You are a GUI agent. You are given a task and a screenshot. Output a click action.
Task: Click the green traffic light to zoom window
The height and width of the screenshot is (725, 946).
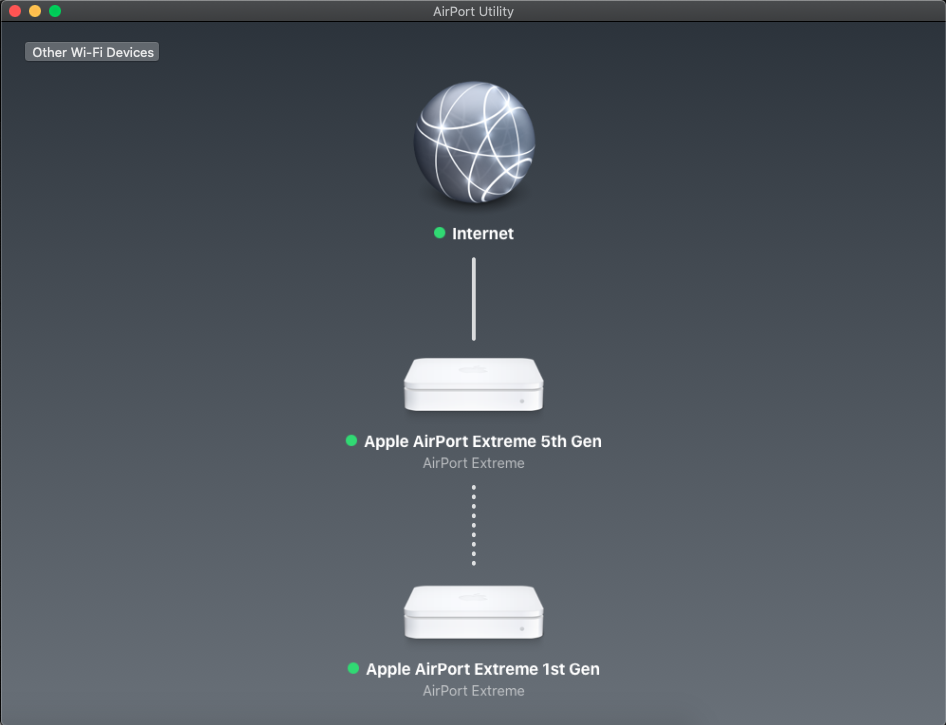(54, 11)
